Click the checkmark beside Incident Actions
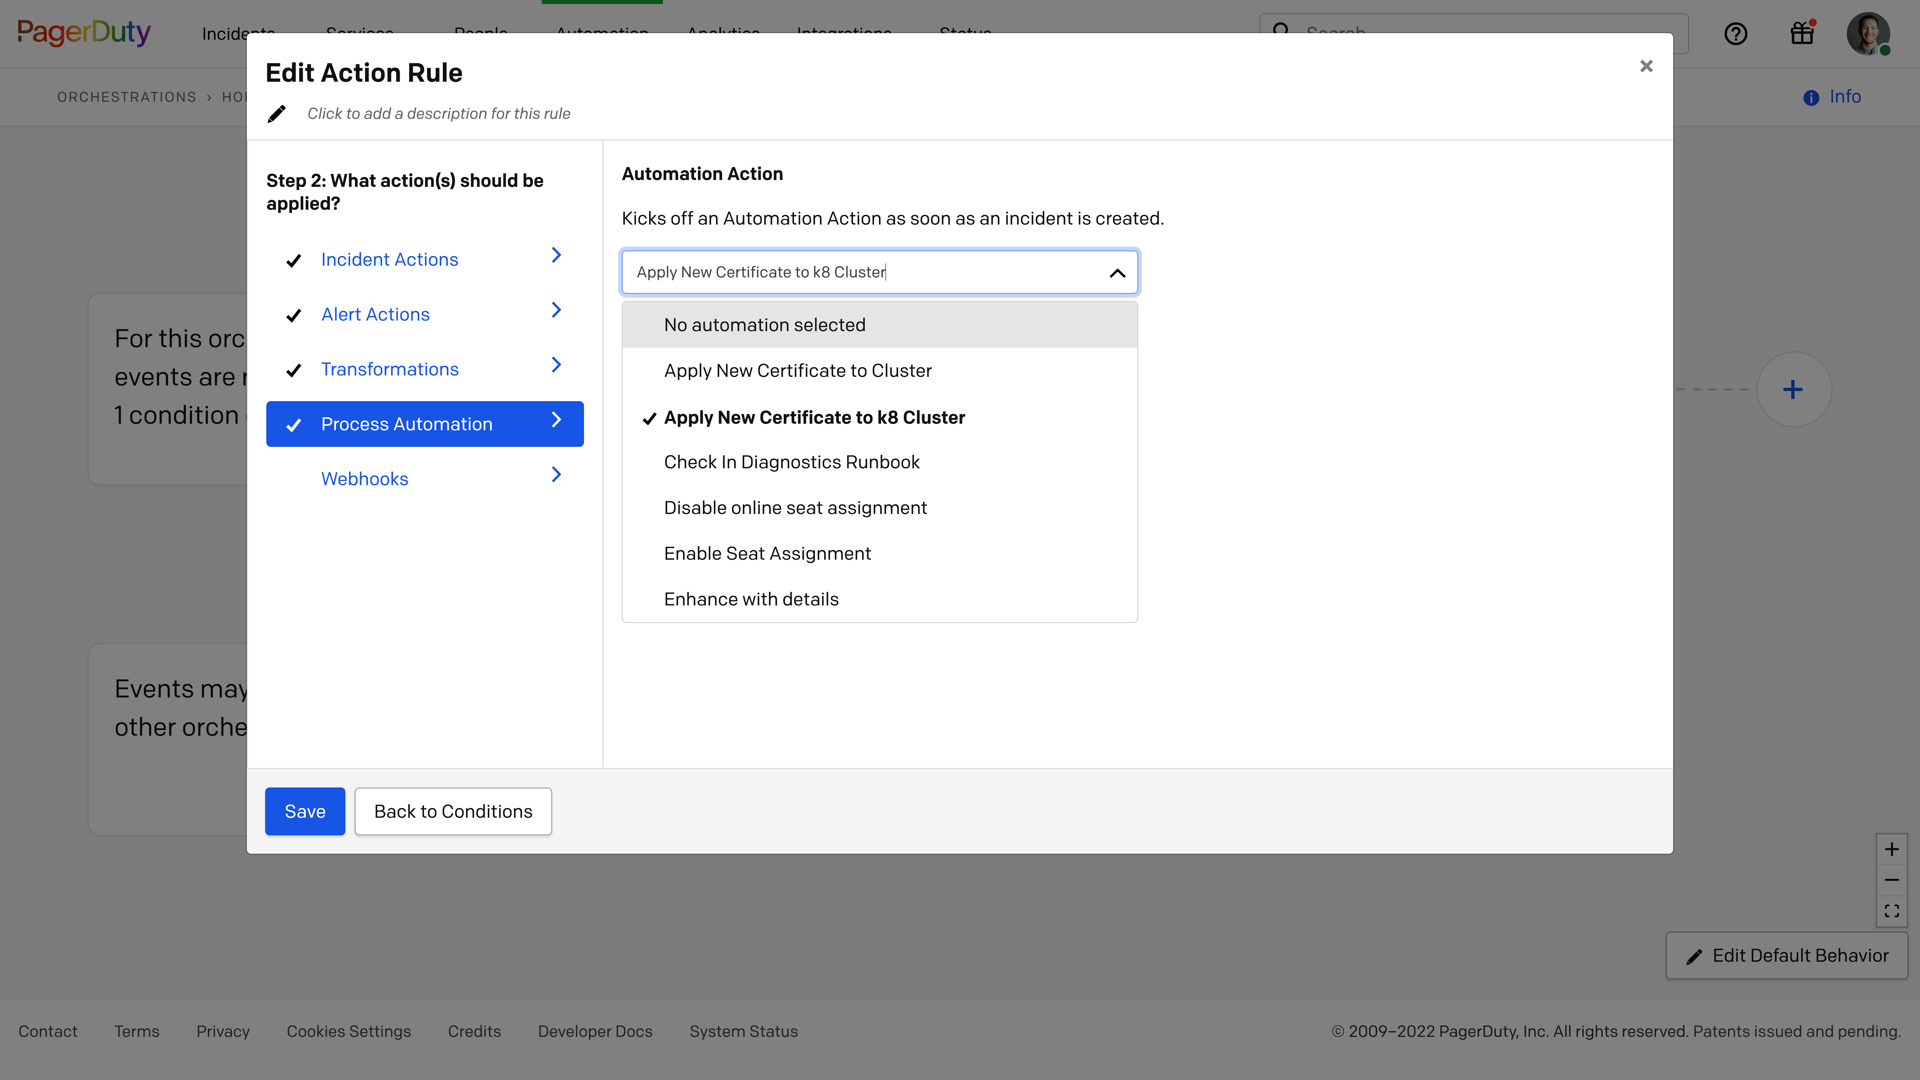Viewport: 1920px width, 1080px height. pyautogui.click(x=293, y=261)
